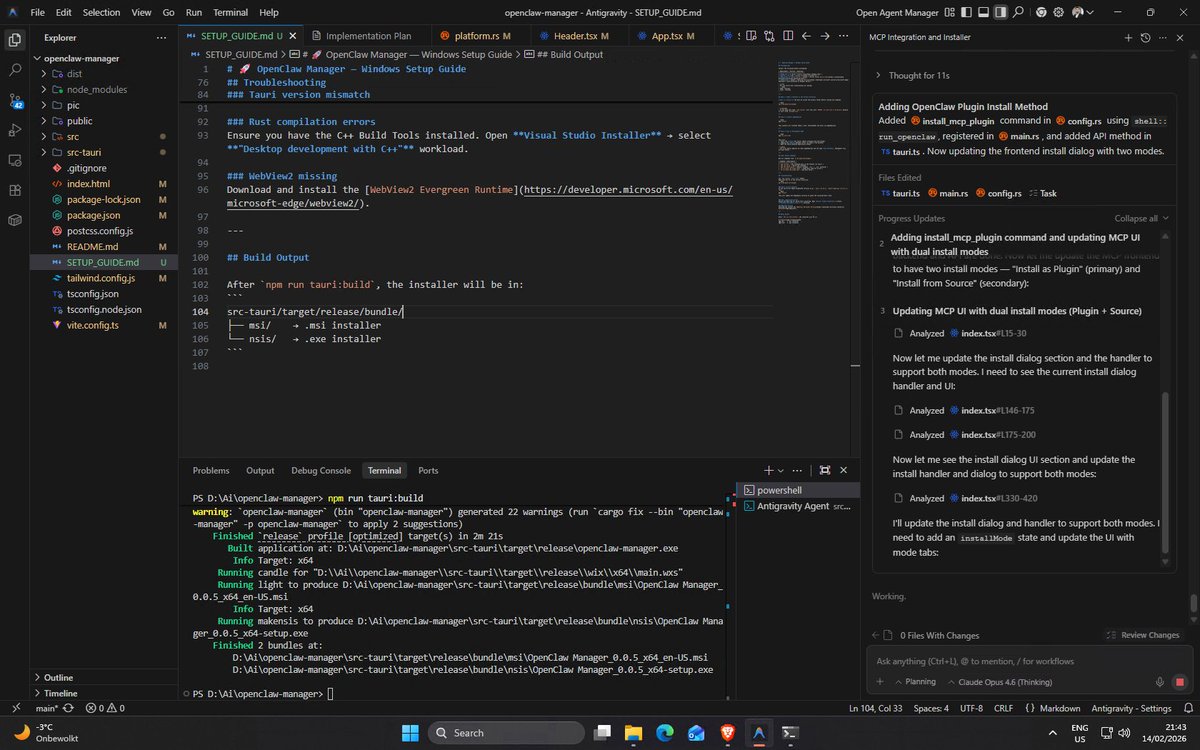1200x750 pixels.
Task: Open the new terminal plus button
Action: 769,470
